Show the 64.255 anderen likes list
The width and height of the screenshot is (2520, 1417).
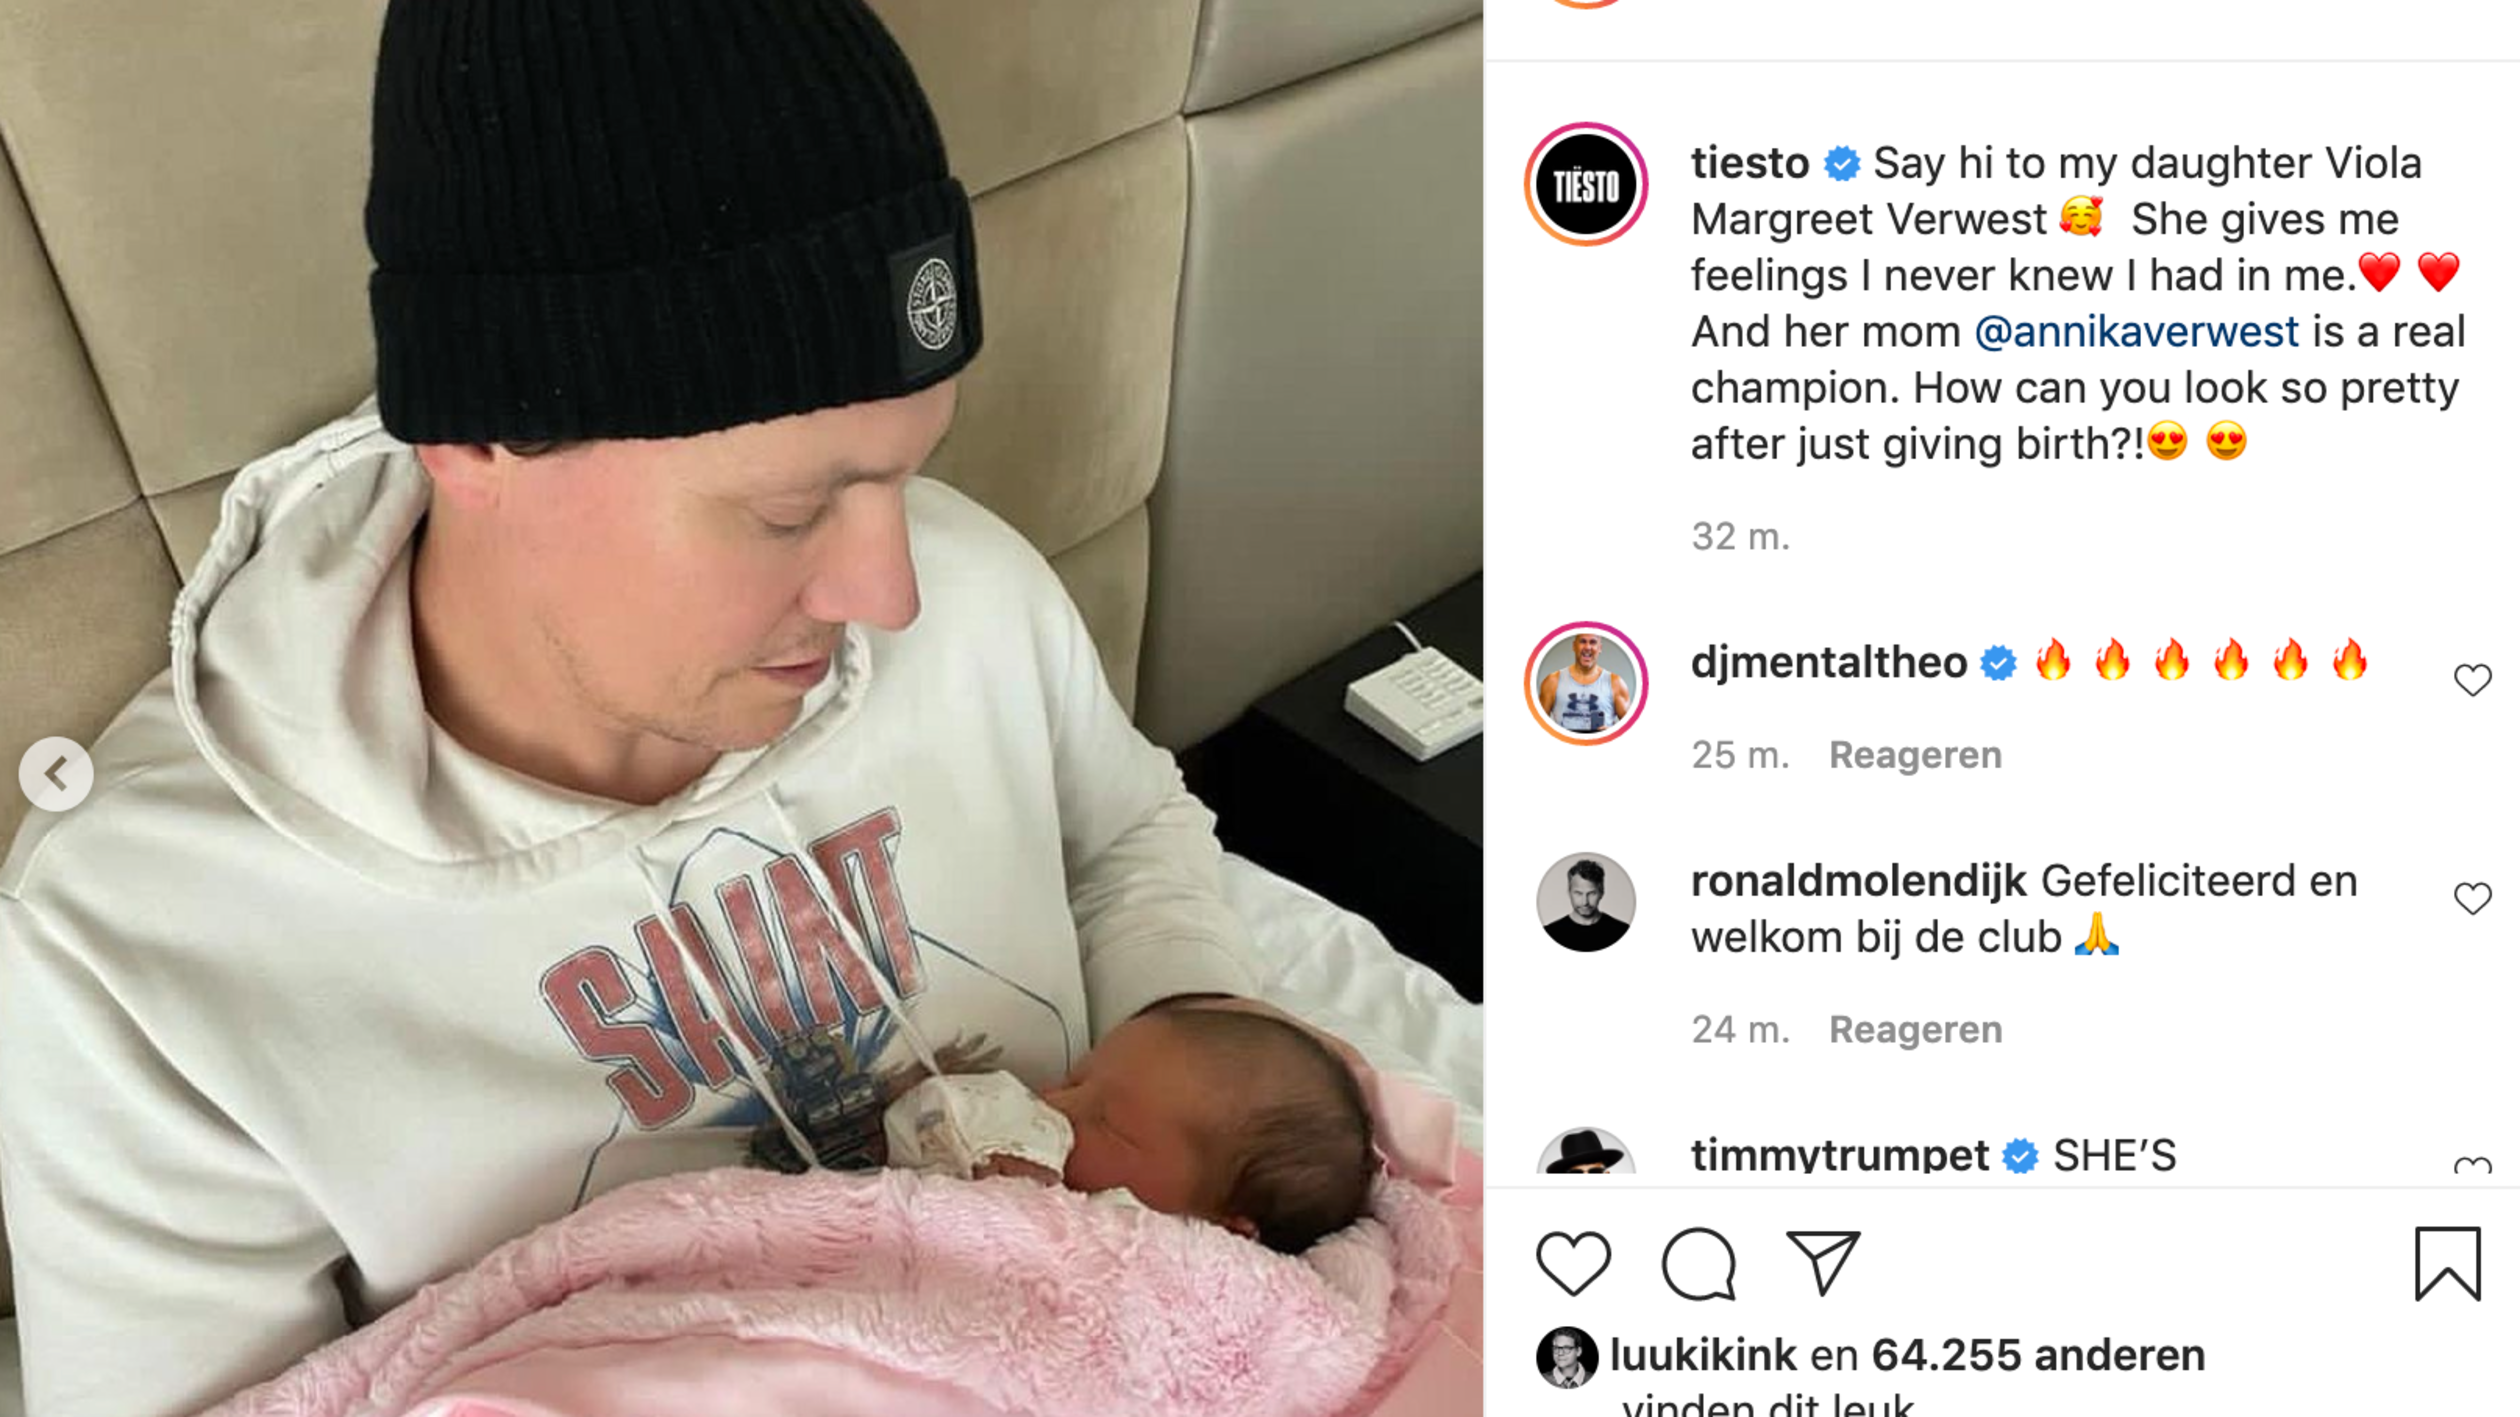click(x=2038, y=1356)
